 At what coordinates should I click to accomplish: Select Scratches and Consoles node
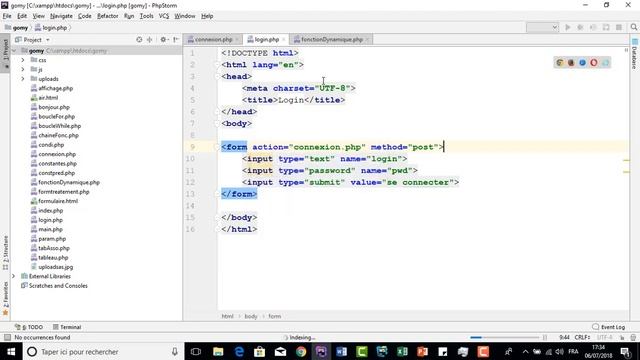point(58,286)
